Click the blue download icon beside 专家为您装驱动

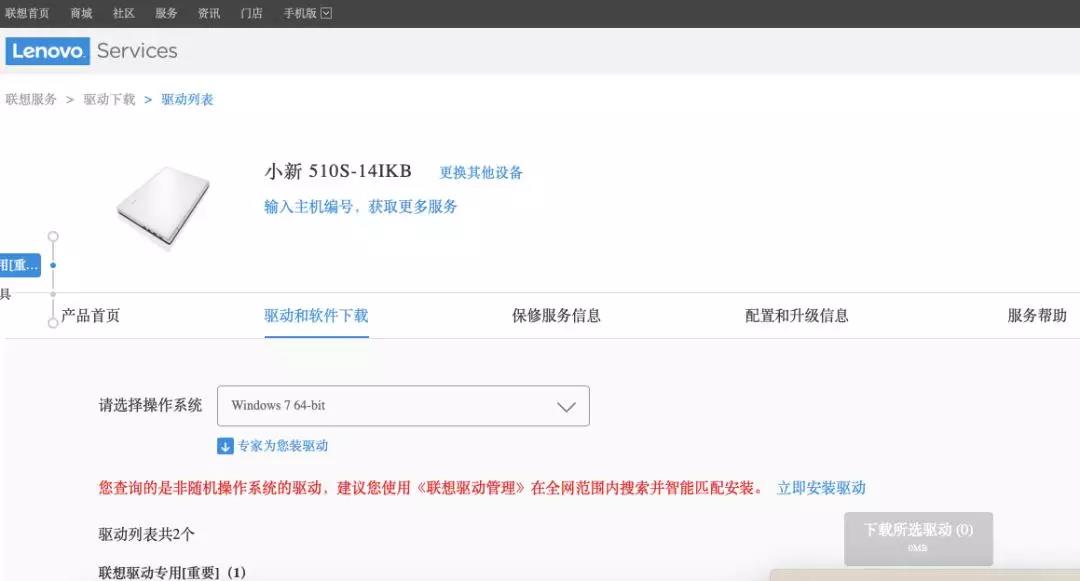tap(223, 445)
